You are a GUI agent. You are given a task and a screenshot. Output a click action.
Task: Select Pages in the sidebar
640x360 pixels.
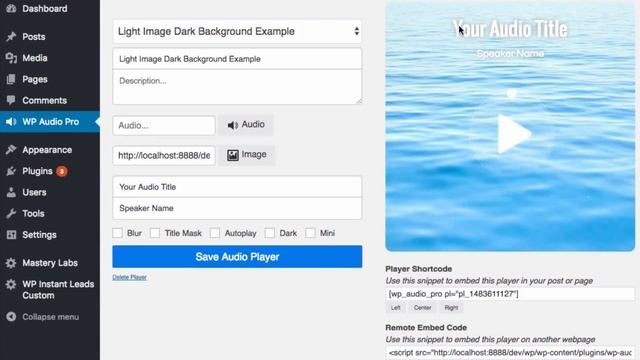point(35,79)
